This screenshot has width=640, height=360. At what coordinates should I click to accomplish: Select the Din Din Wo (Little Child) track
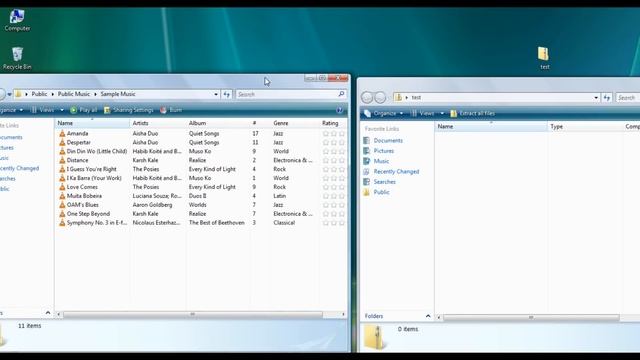97,151
